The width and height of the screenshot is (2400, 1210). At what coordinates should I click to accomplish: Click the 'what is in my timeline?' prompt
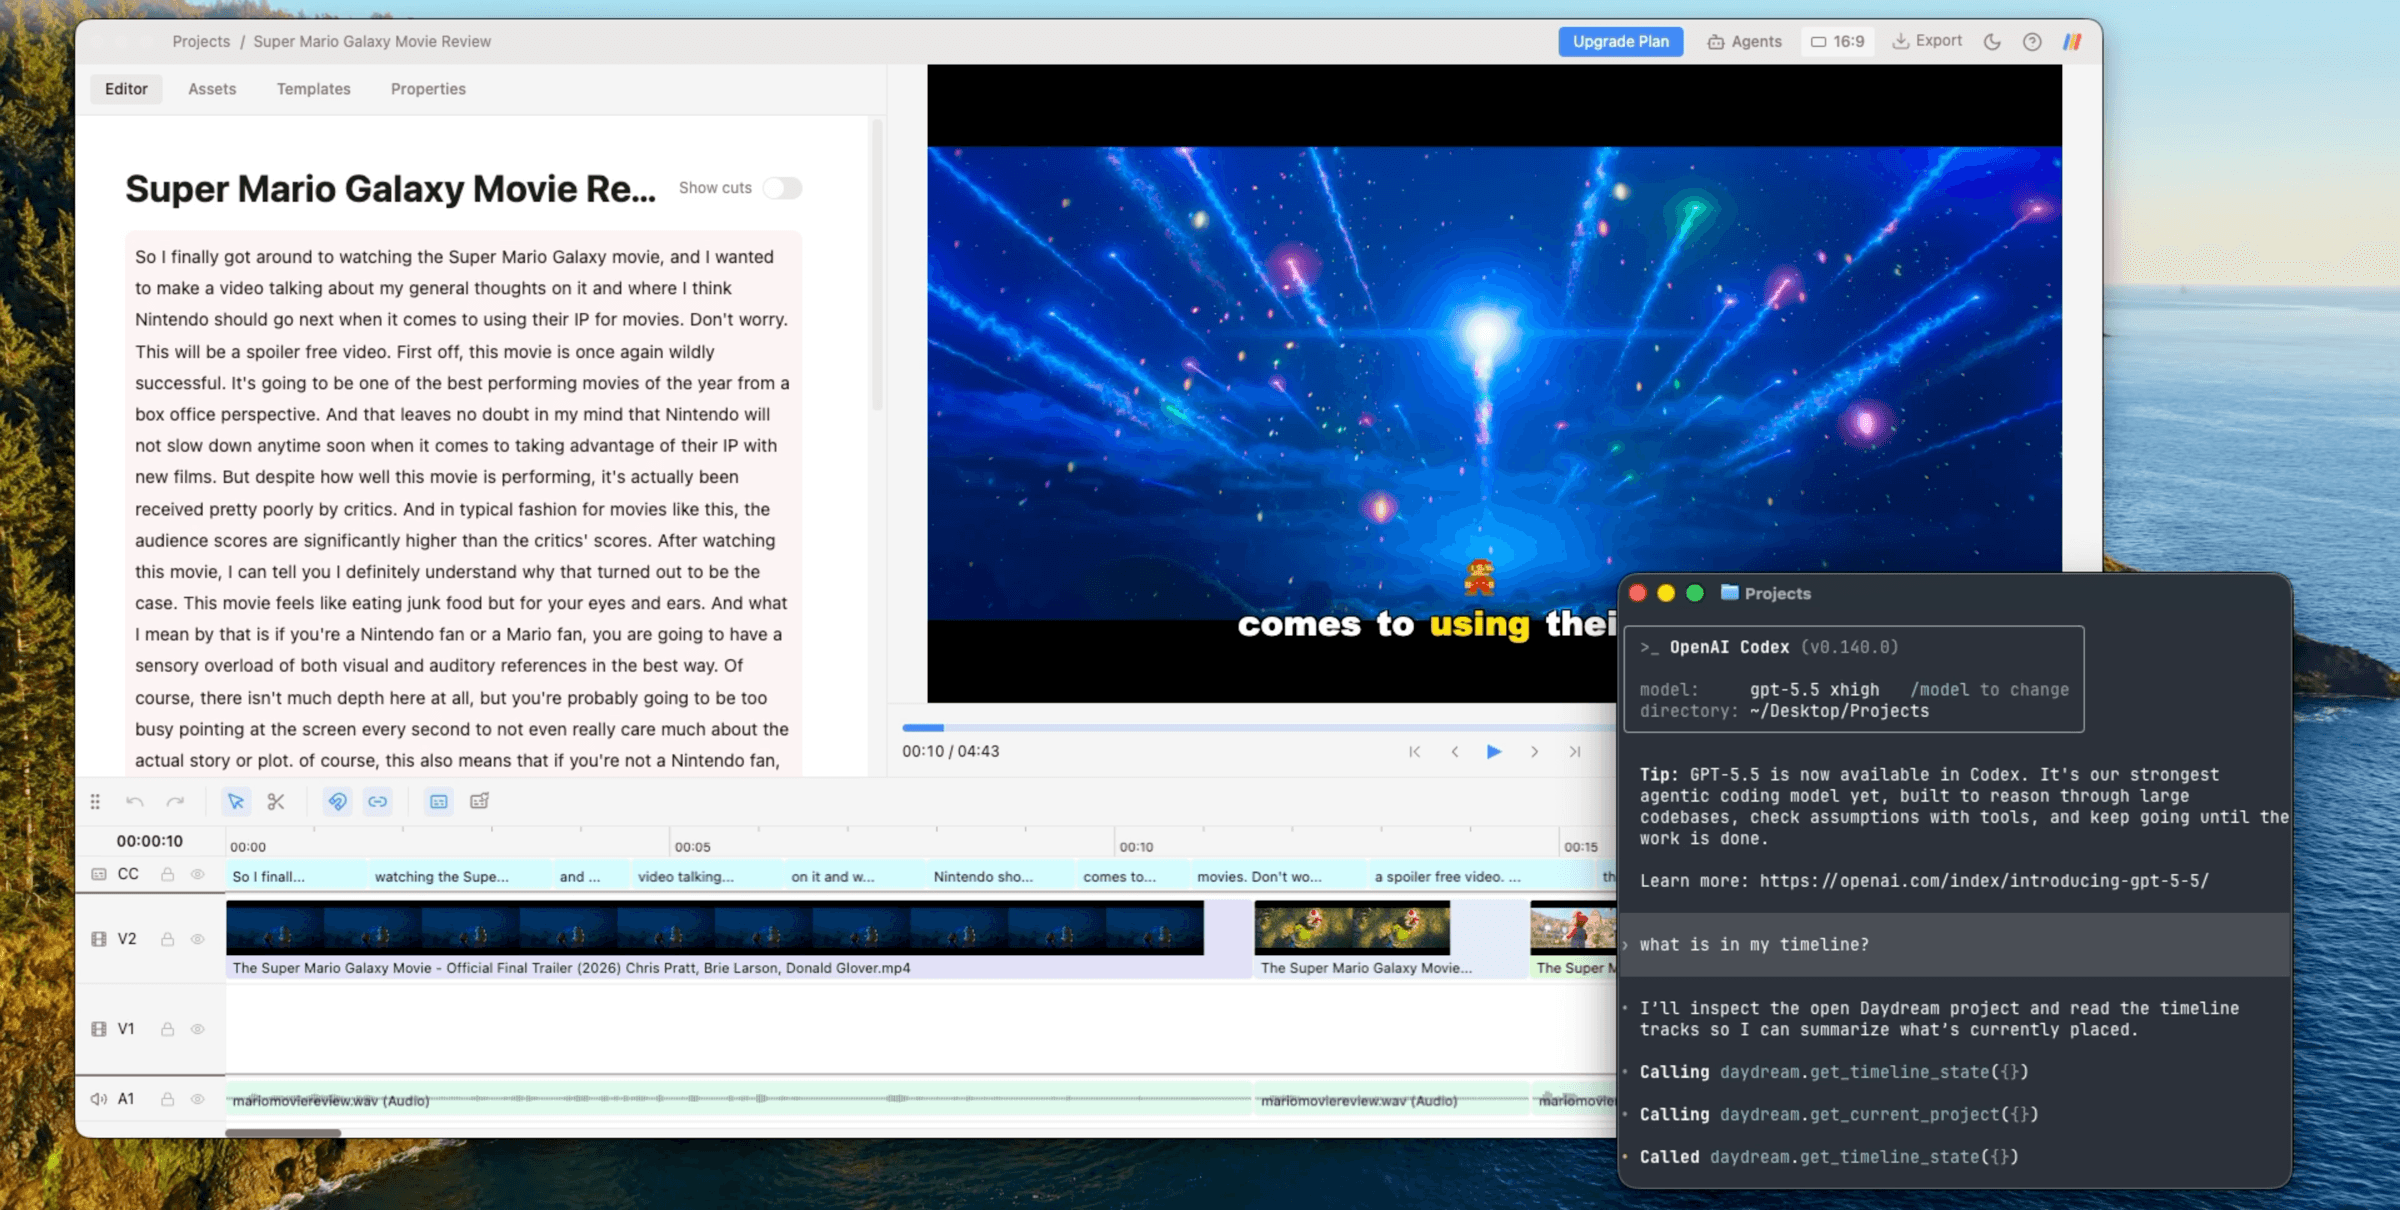point(1754,945)
